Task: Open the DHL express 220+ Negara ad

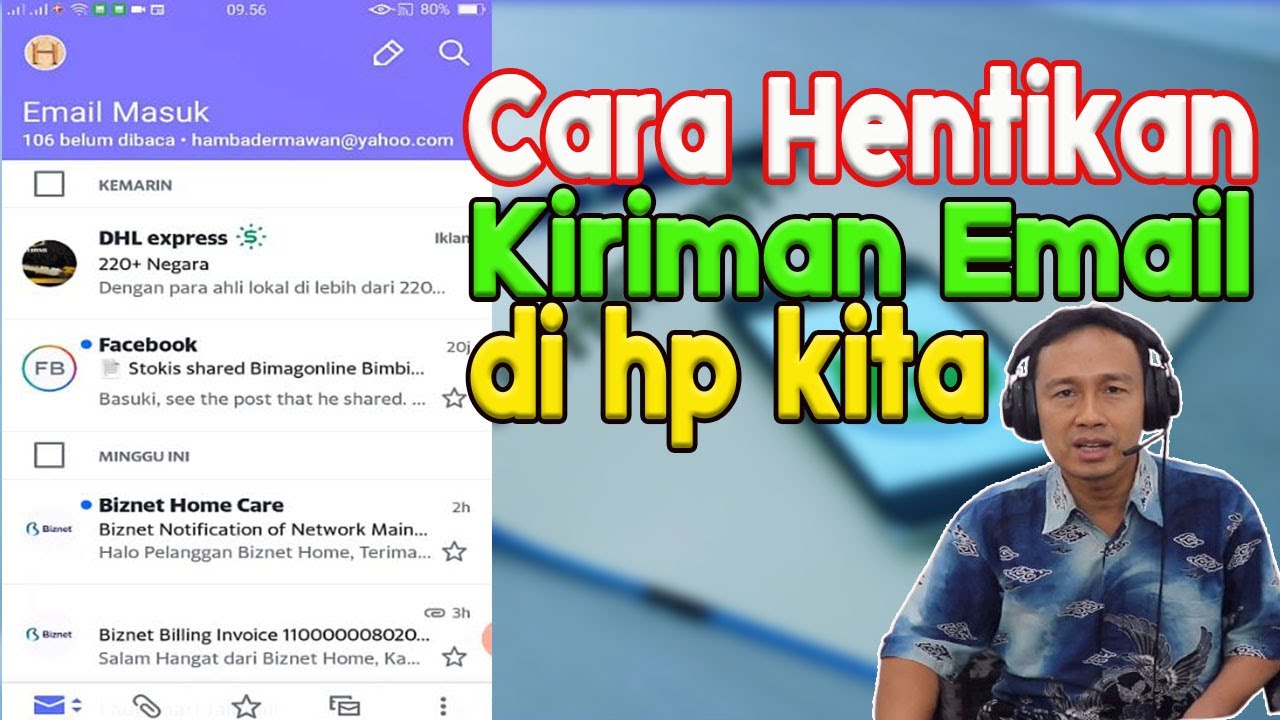Action: coord(246,263)
